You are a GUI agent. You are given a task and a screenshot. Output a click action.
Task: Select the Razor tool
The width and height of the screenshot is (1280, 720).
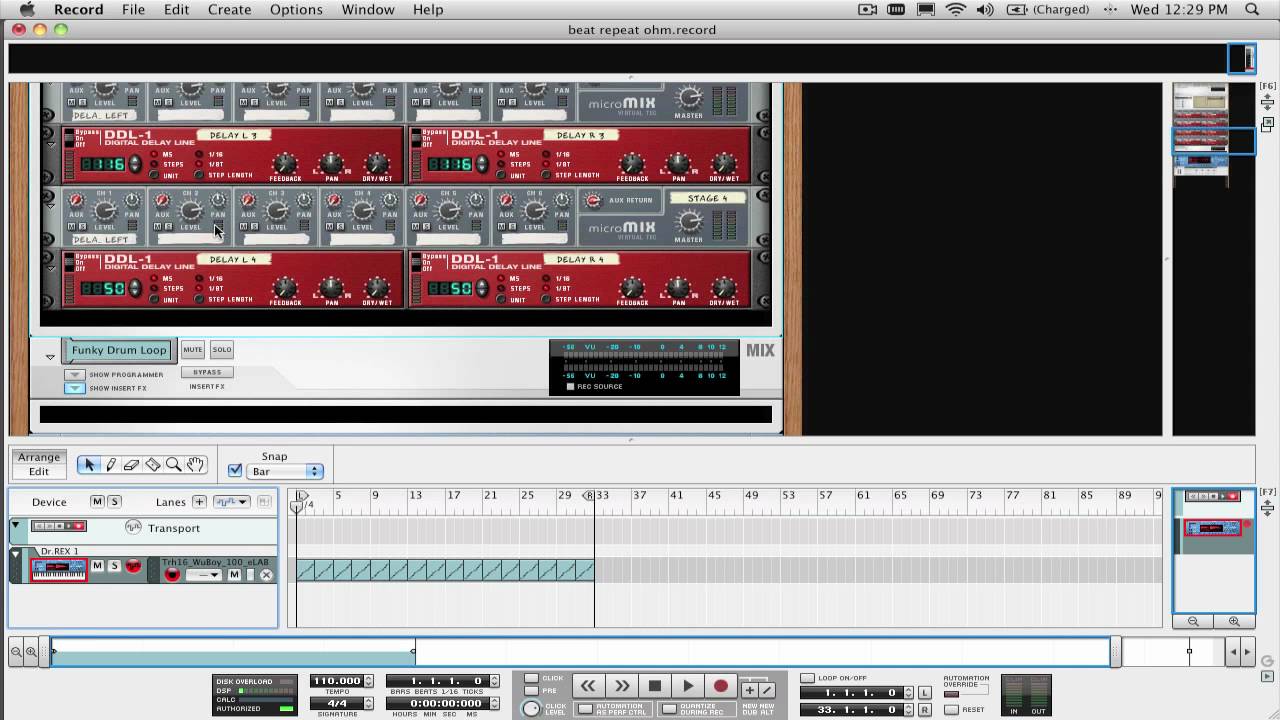tap(153, 465)
